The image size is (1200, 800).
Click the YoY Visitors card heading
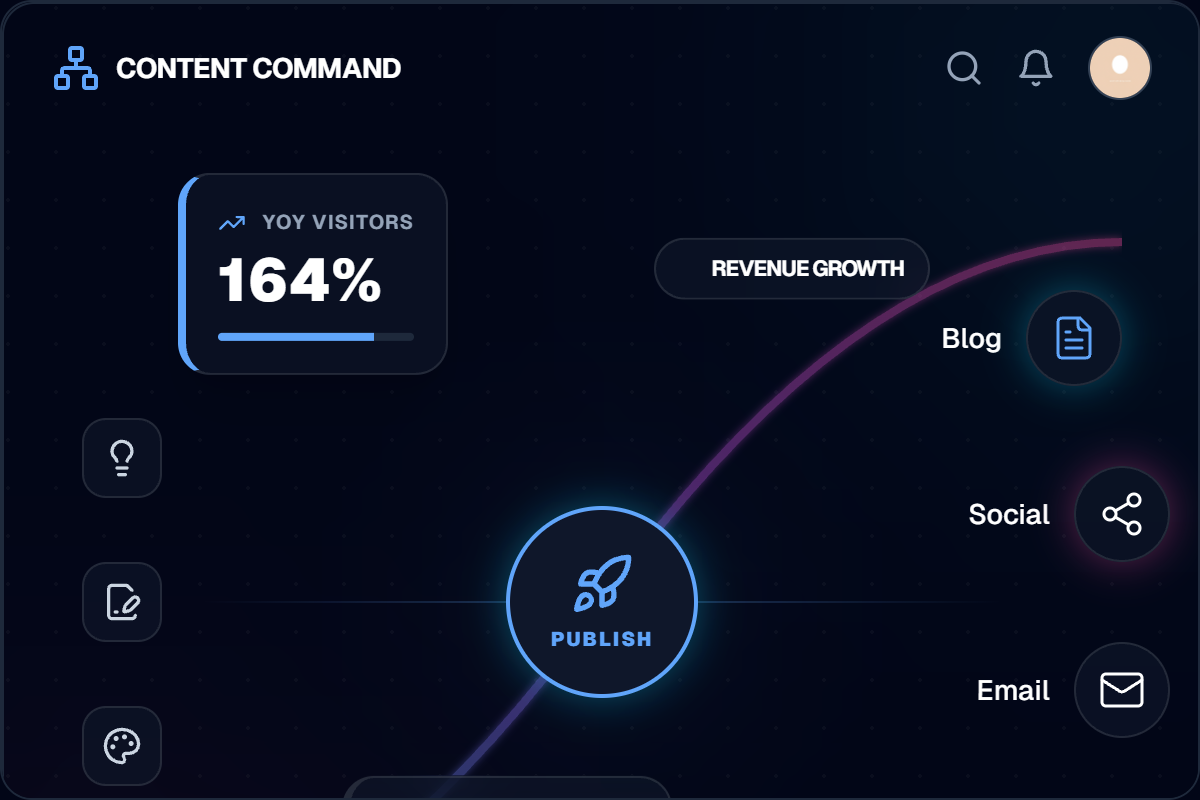337,222
